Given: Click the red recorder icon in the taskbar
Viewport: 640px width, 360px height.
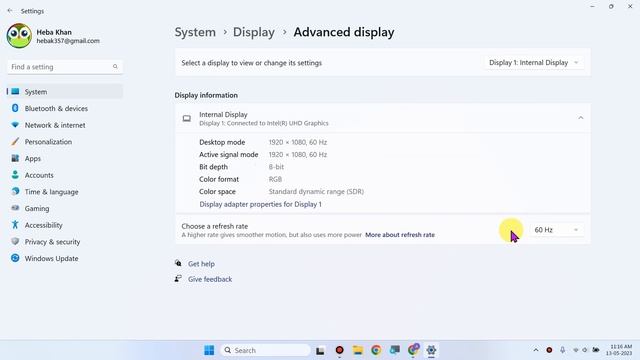Looking at the screenshot, I should [x=339, y=350].
